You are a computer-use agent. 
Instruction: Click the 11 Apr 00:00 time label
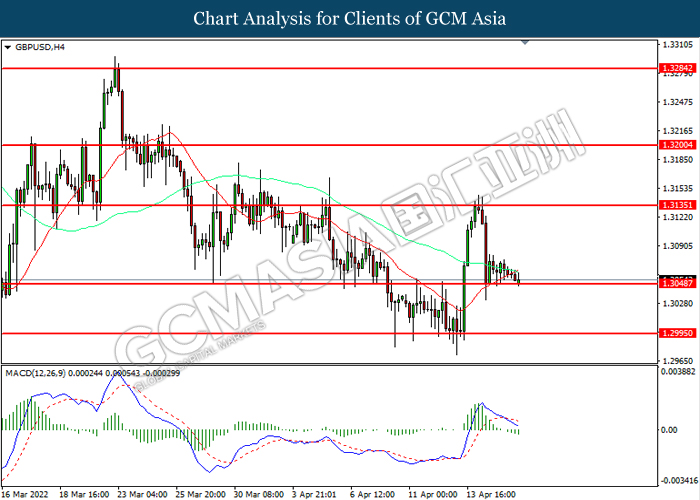click(433, 494)
